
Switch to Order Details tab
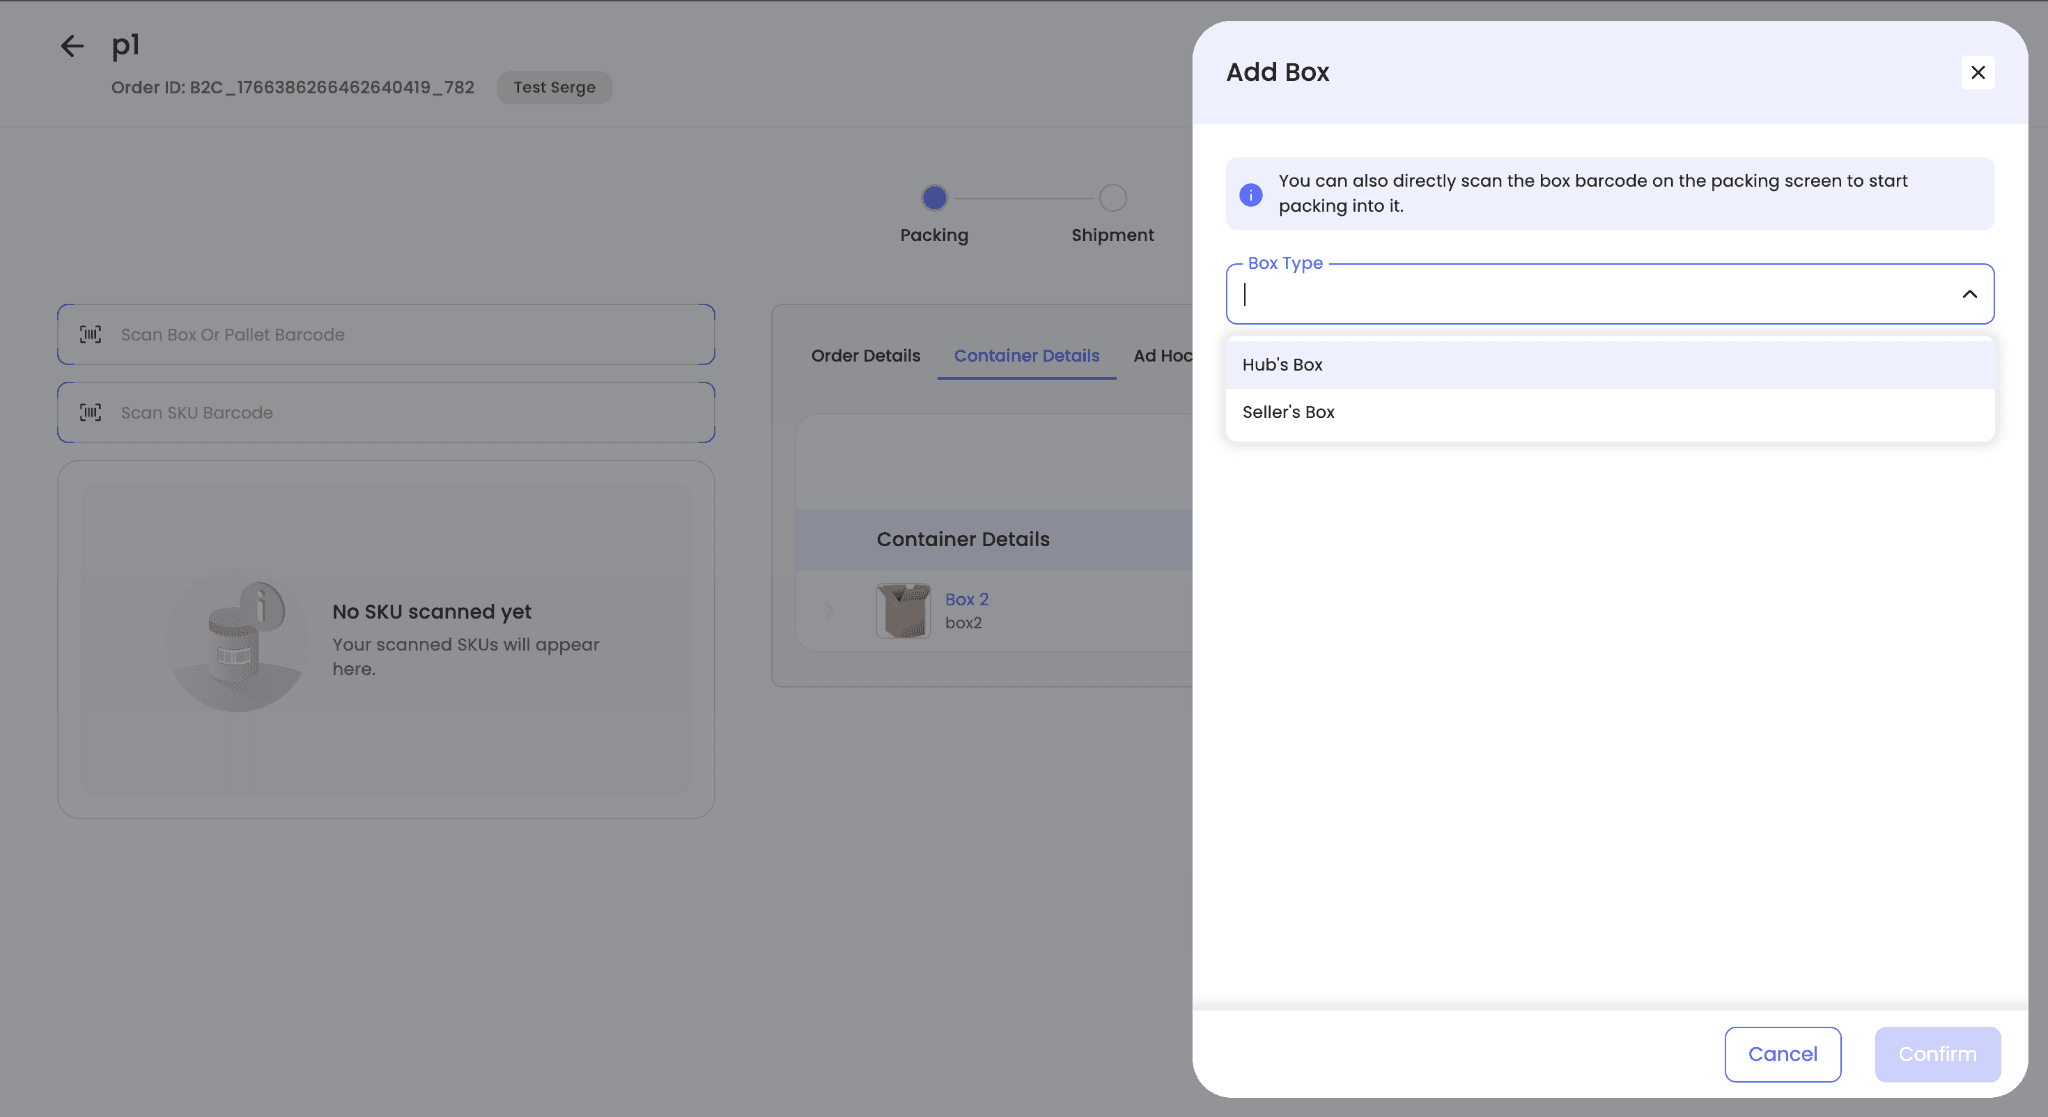pyautogui.click(x=865, y=356)
